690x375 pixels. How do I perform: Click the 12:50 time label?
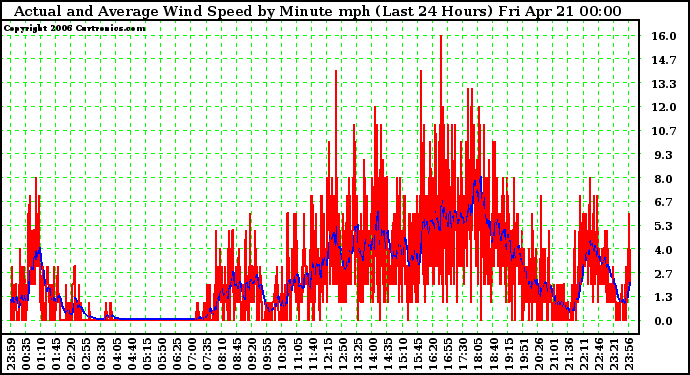342,354
